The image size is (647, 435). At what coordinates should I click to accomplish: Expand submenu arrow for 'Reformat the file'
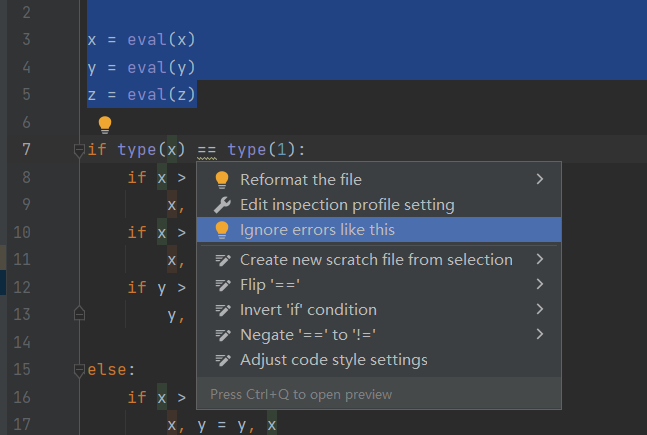(x=540, y=179)
